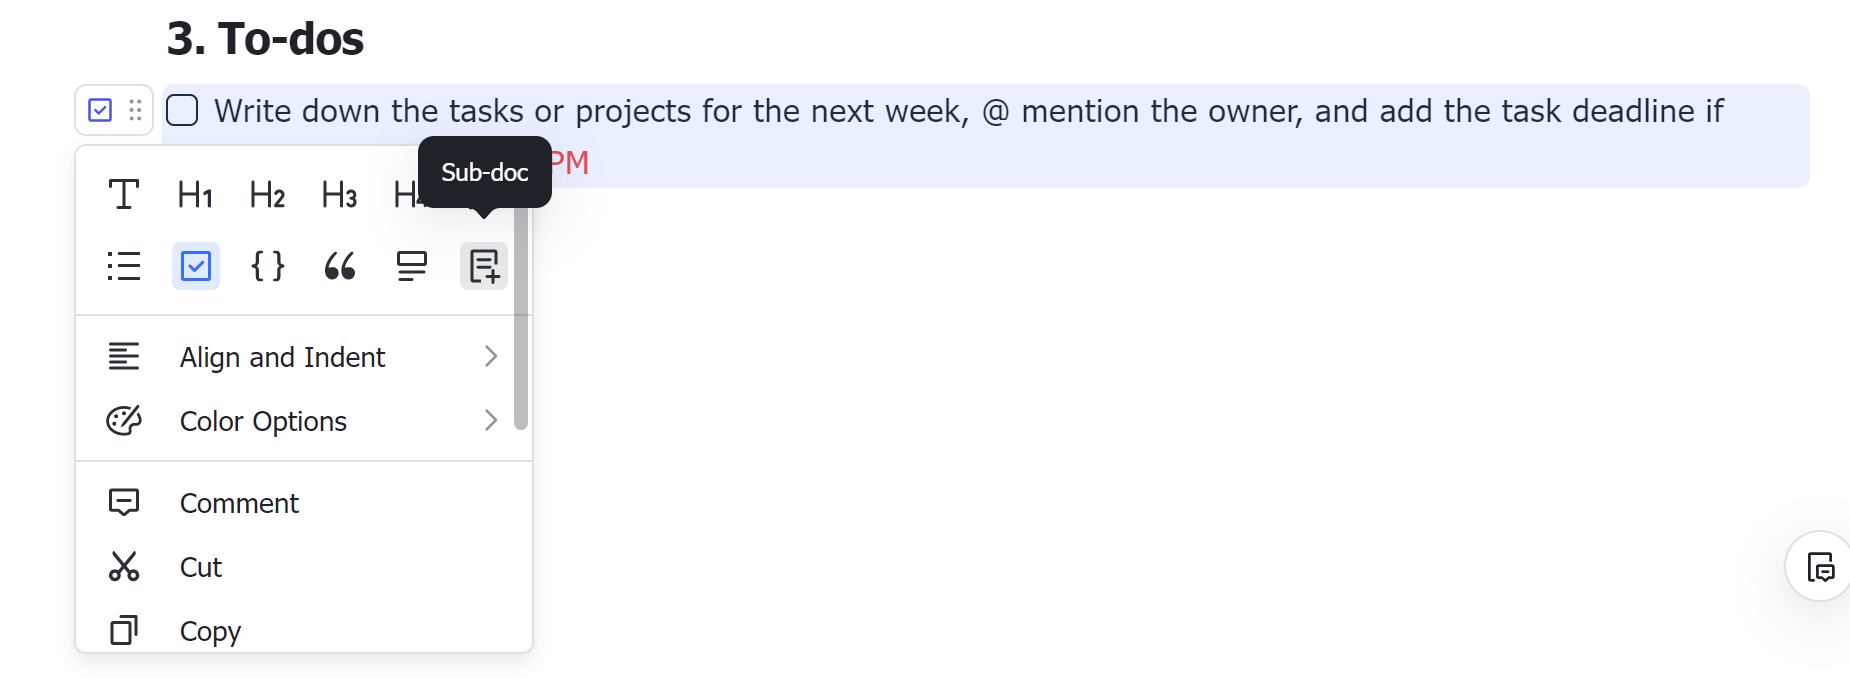The image size is (1850, 678).
Task: Apply the Heading 1 format icon
Action: click(195, 195)
